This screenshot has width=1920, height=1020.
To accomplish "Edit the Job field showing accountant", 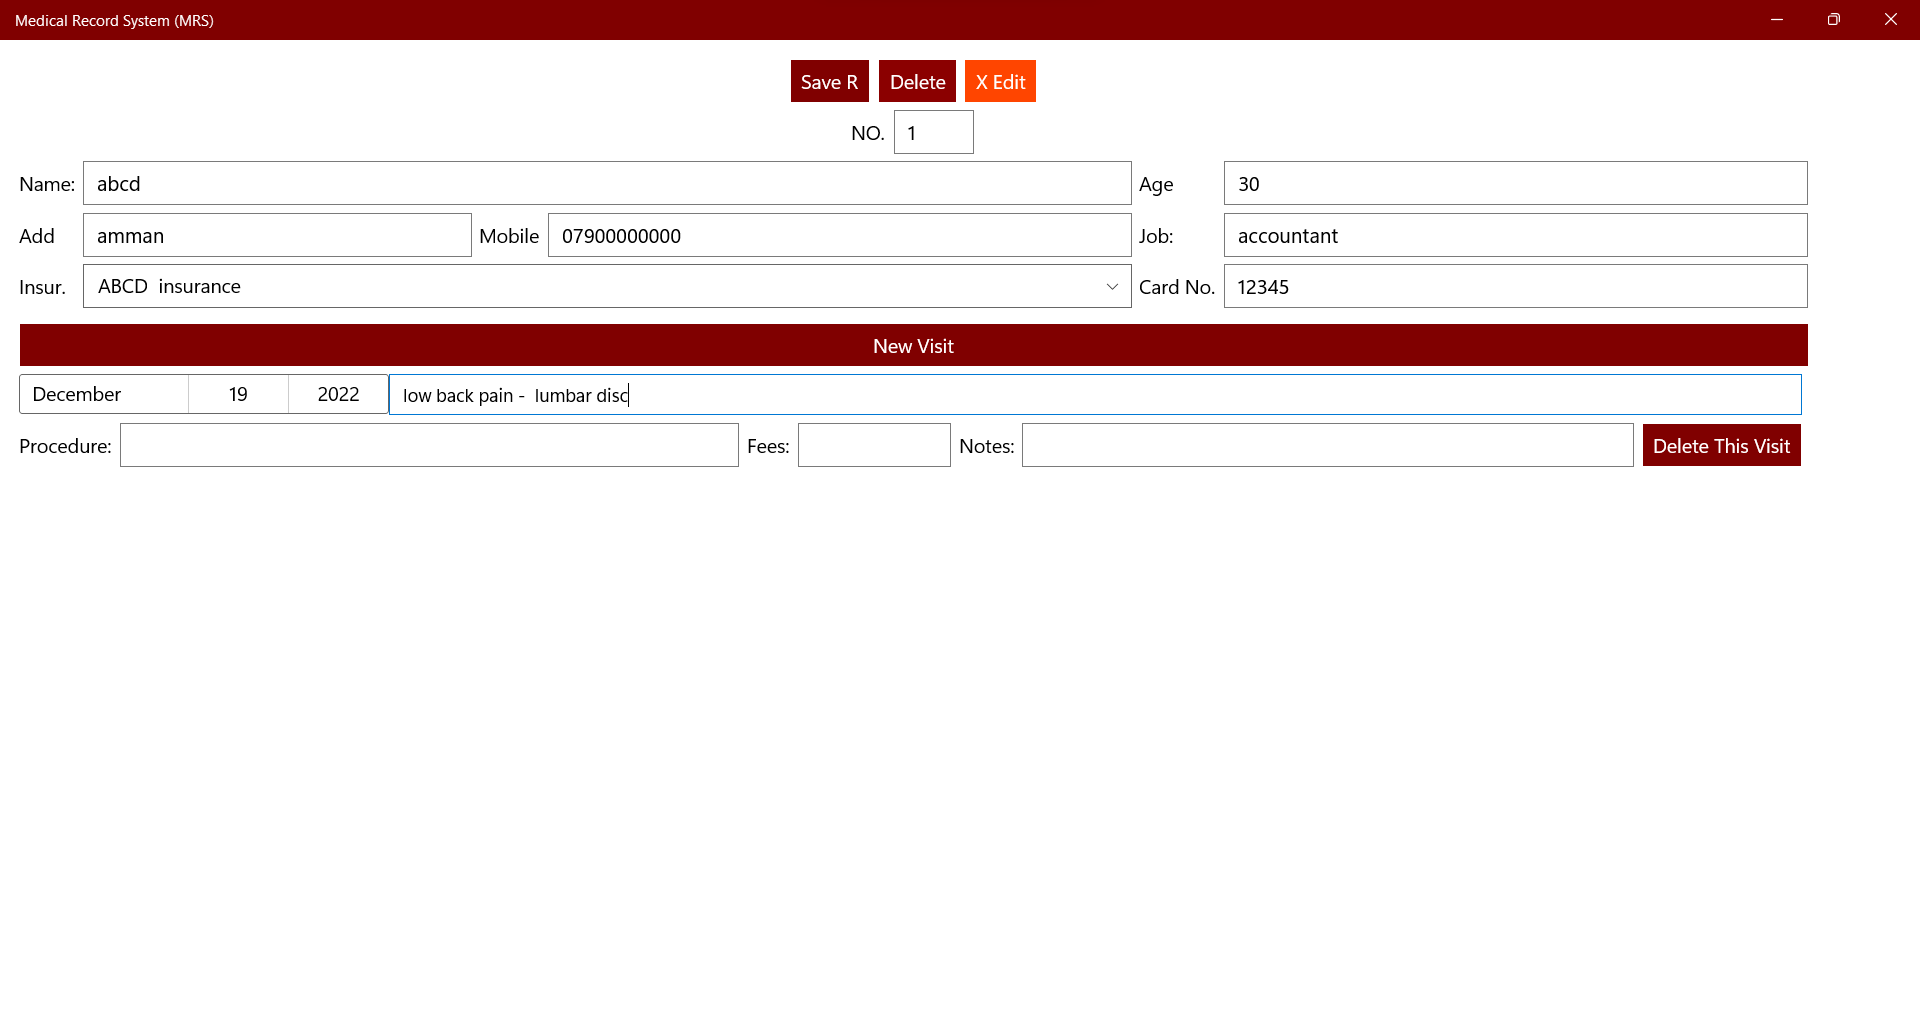I will point(1515,235).
